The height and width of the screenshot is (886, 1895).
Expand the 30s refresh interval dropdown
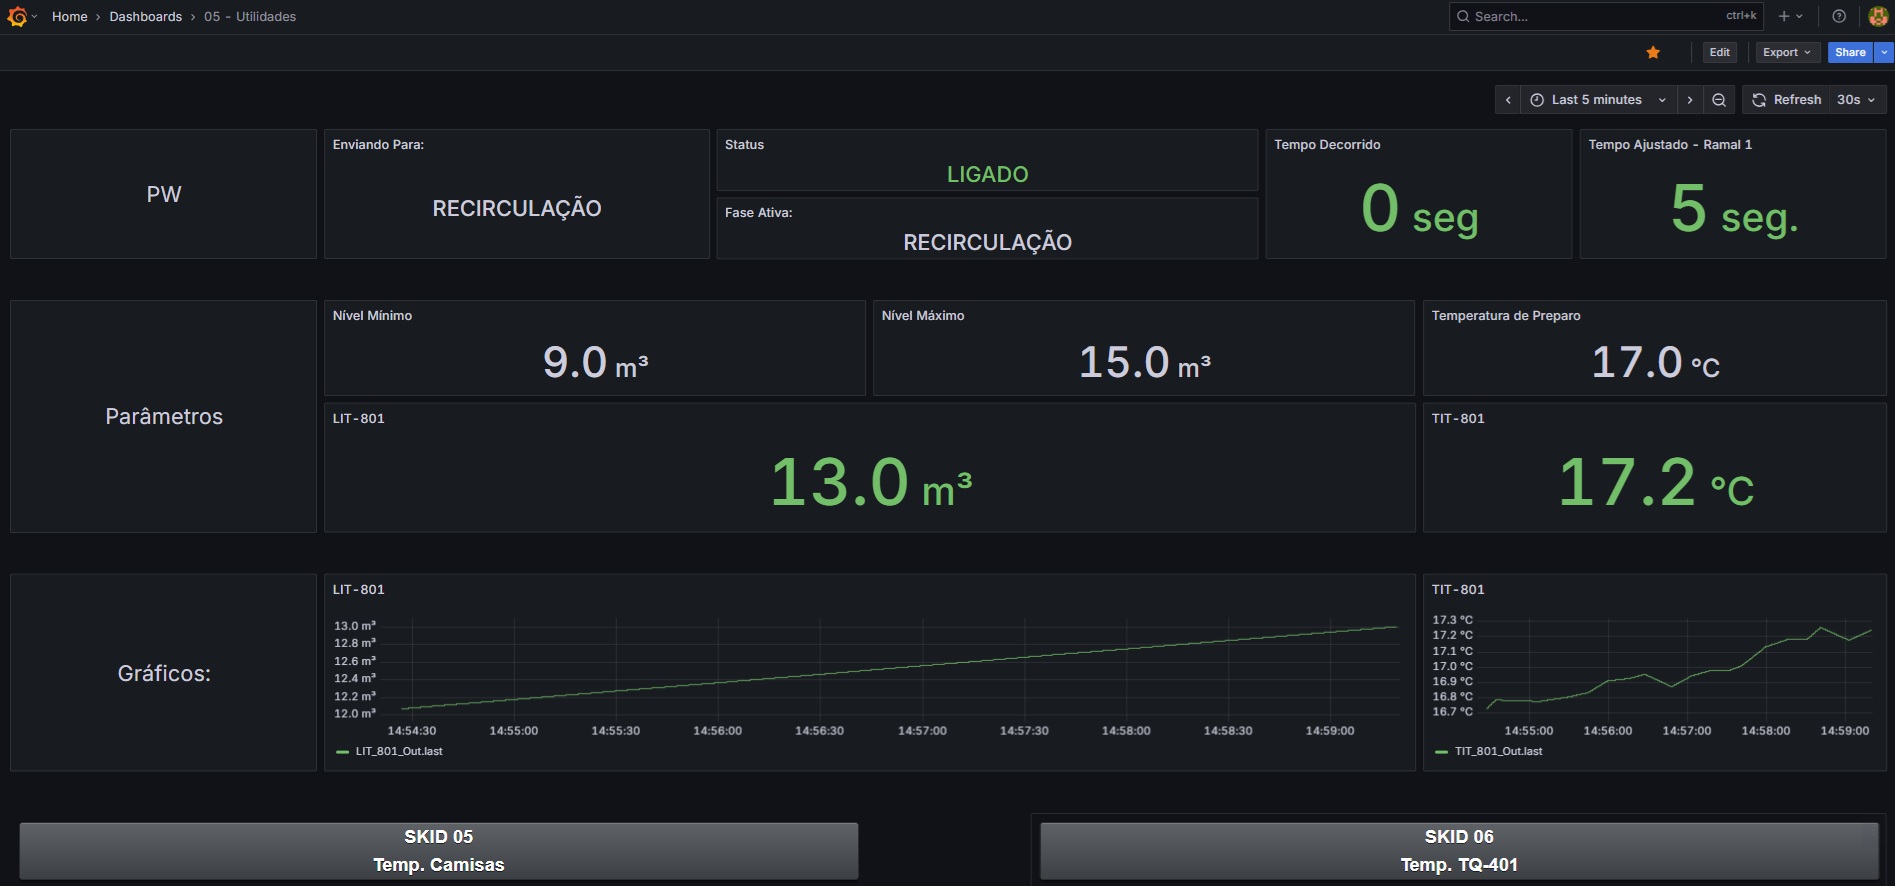click(x=1857, y=100)
